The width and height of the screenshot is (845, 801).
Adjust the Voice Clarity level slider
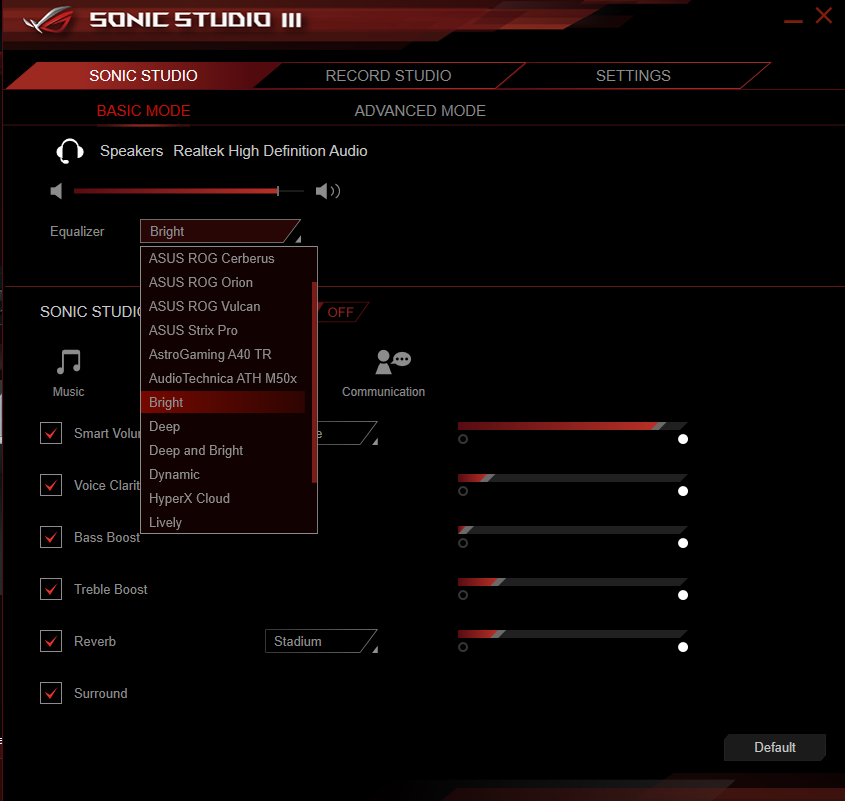(x=572, y=478)
